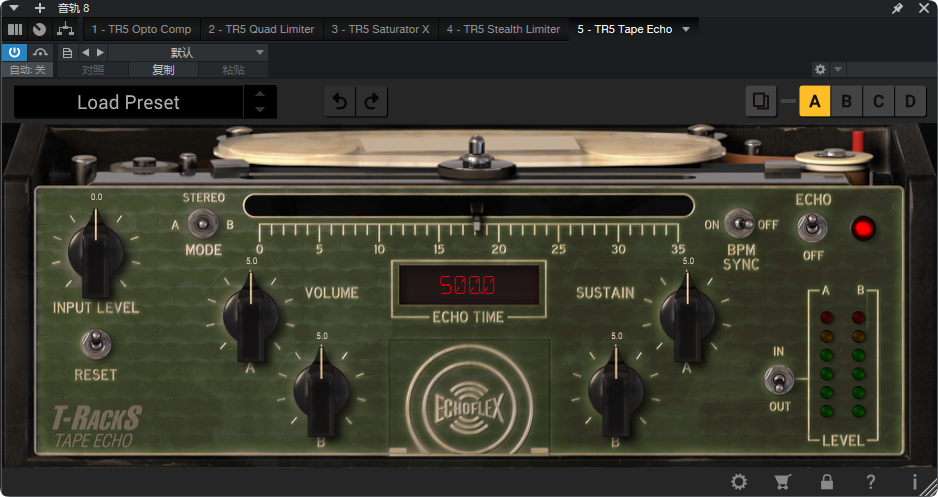Toggle the blue plugin power button

(x=14, y=53)
